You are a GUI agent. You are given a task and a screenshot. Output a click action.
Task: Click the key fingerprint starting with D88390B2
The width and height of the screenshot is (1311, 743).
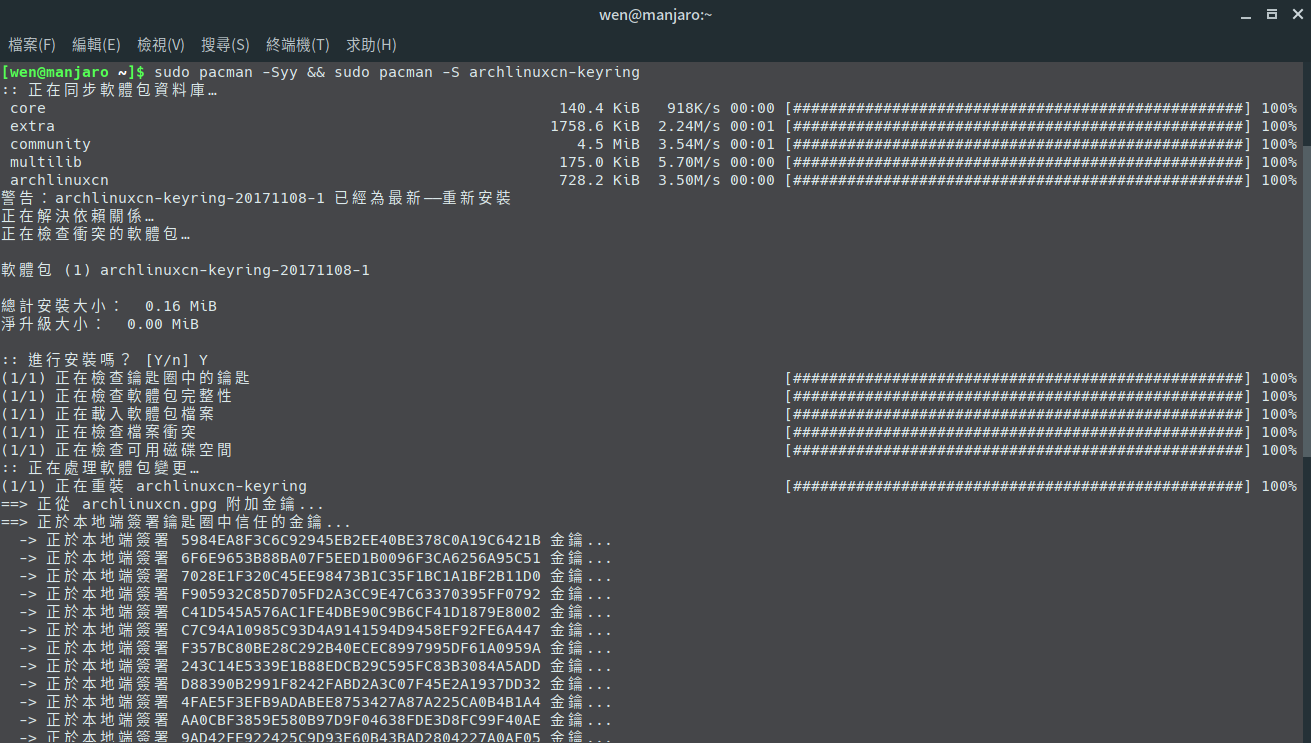(361, 684)
